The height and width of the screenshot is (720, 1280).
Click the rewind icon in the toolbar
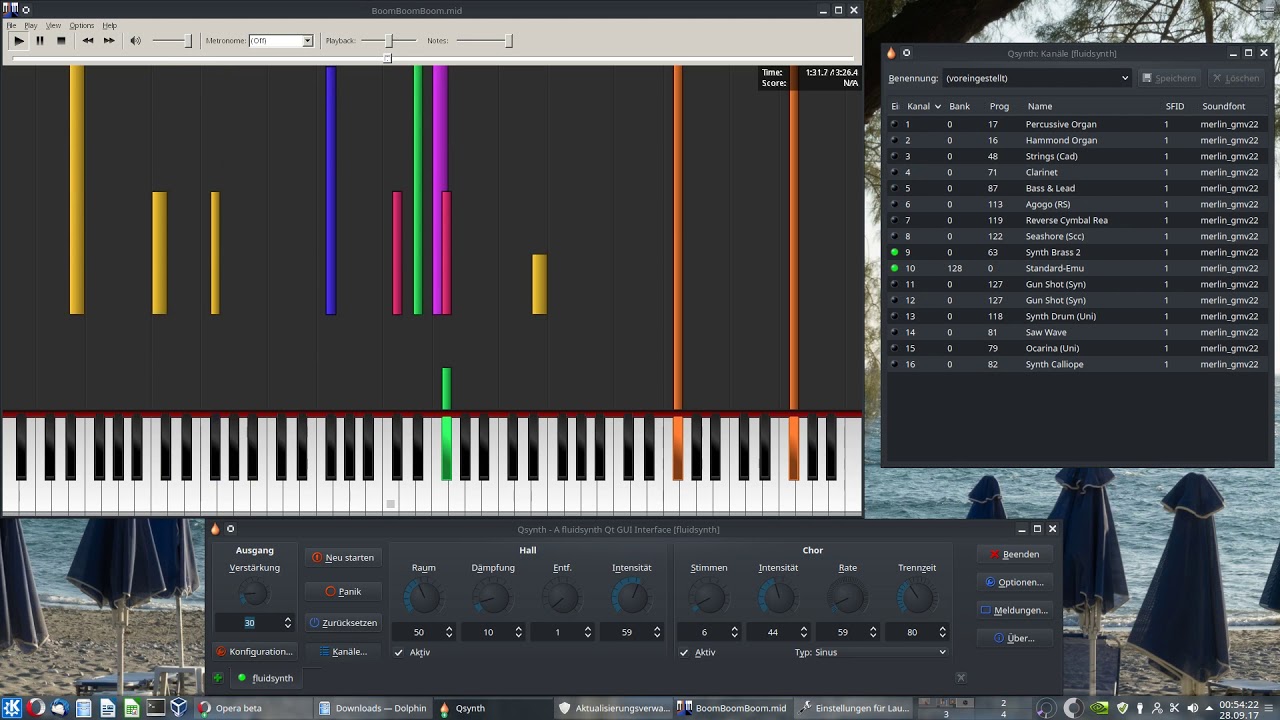[88, 41]
